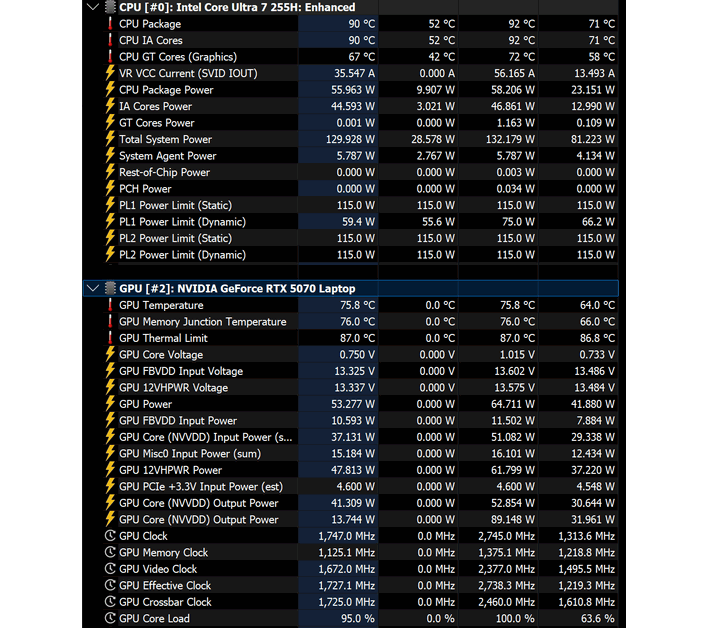Select the PL2 Power Limit (Static) label
Screen dimensions: 708x628
click(x=176, y=238)
